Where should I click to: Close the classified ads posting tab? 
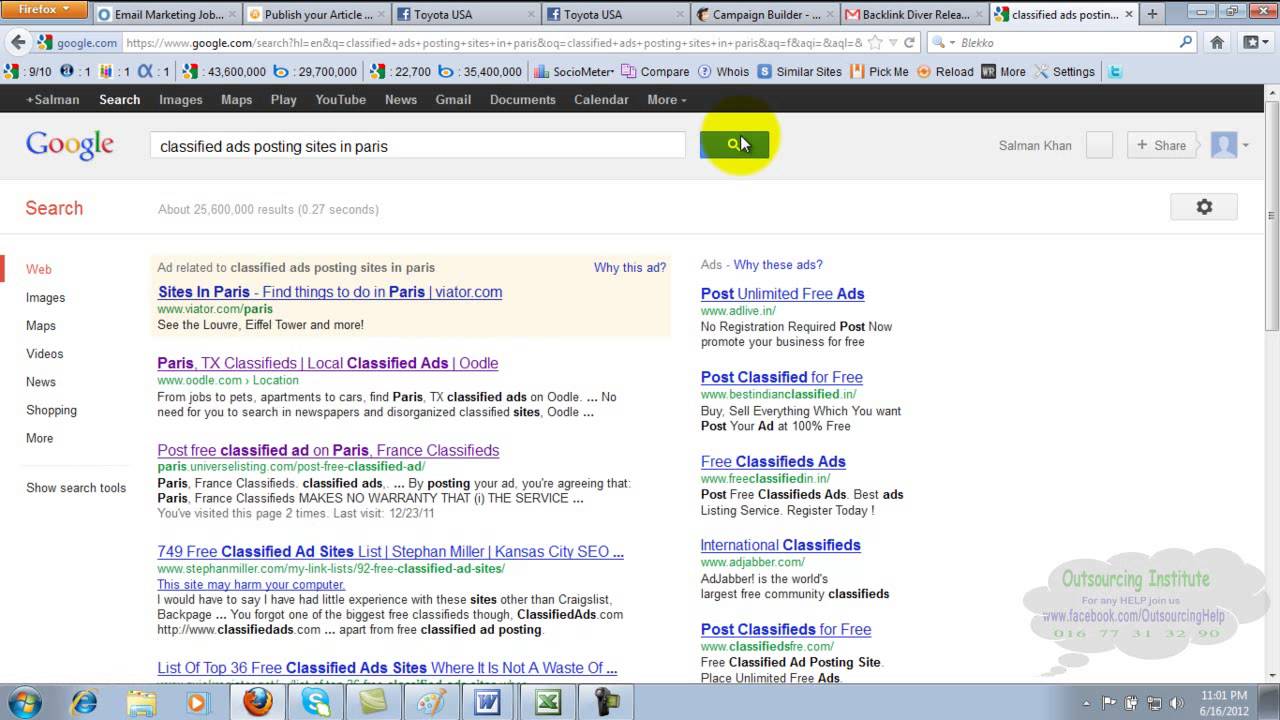coord(1129,14)
